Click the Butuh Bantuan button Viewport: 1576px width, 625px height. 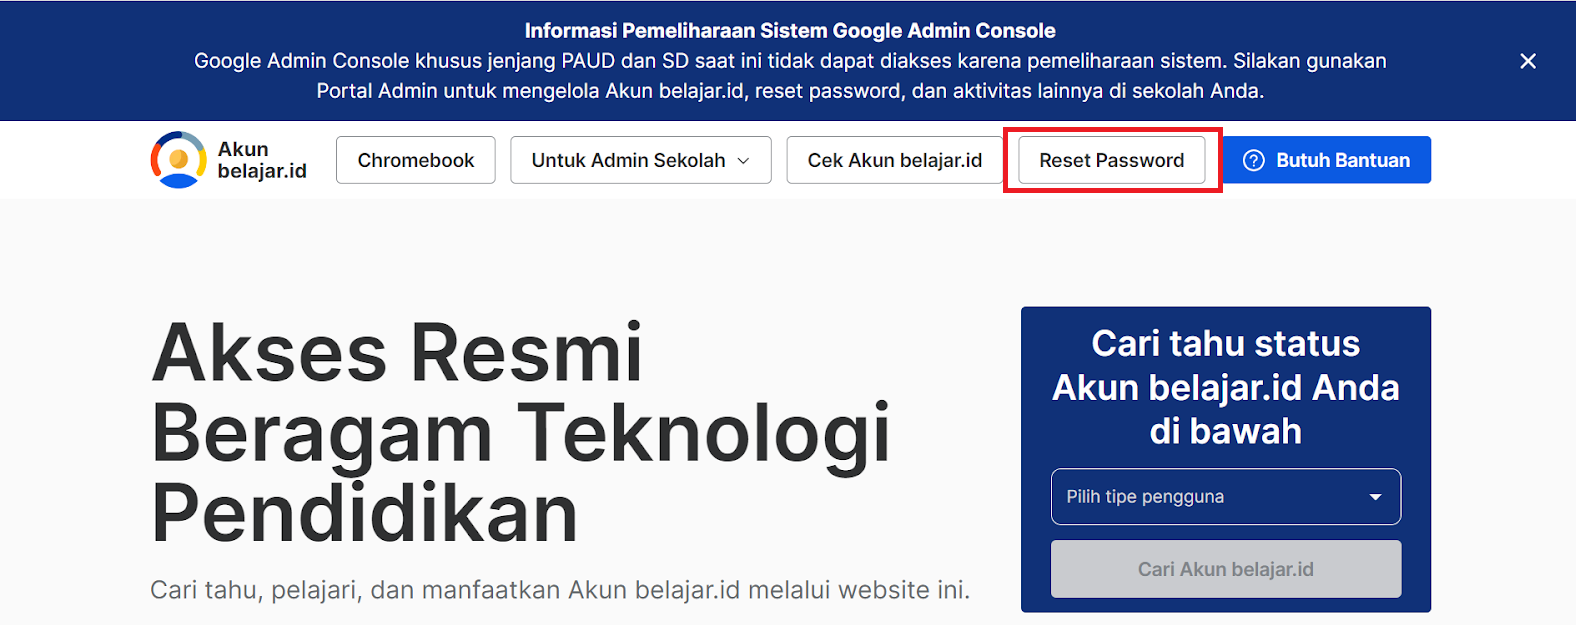click(1327, 160)
